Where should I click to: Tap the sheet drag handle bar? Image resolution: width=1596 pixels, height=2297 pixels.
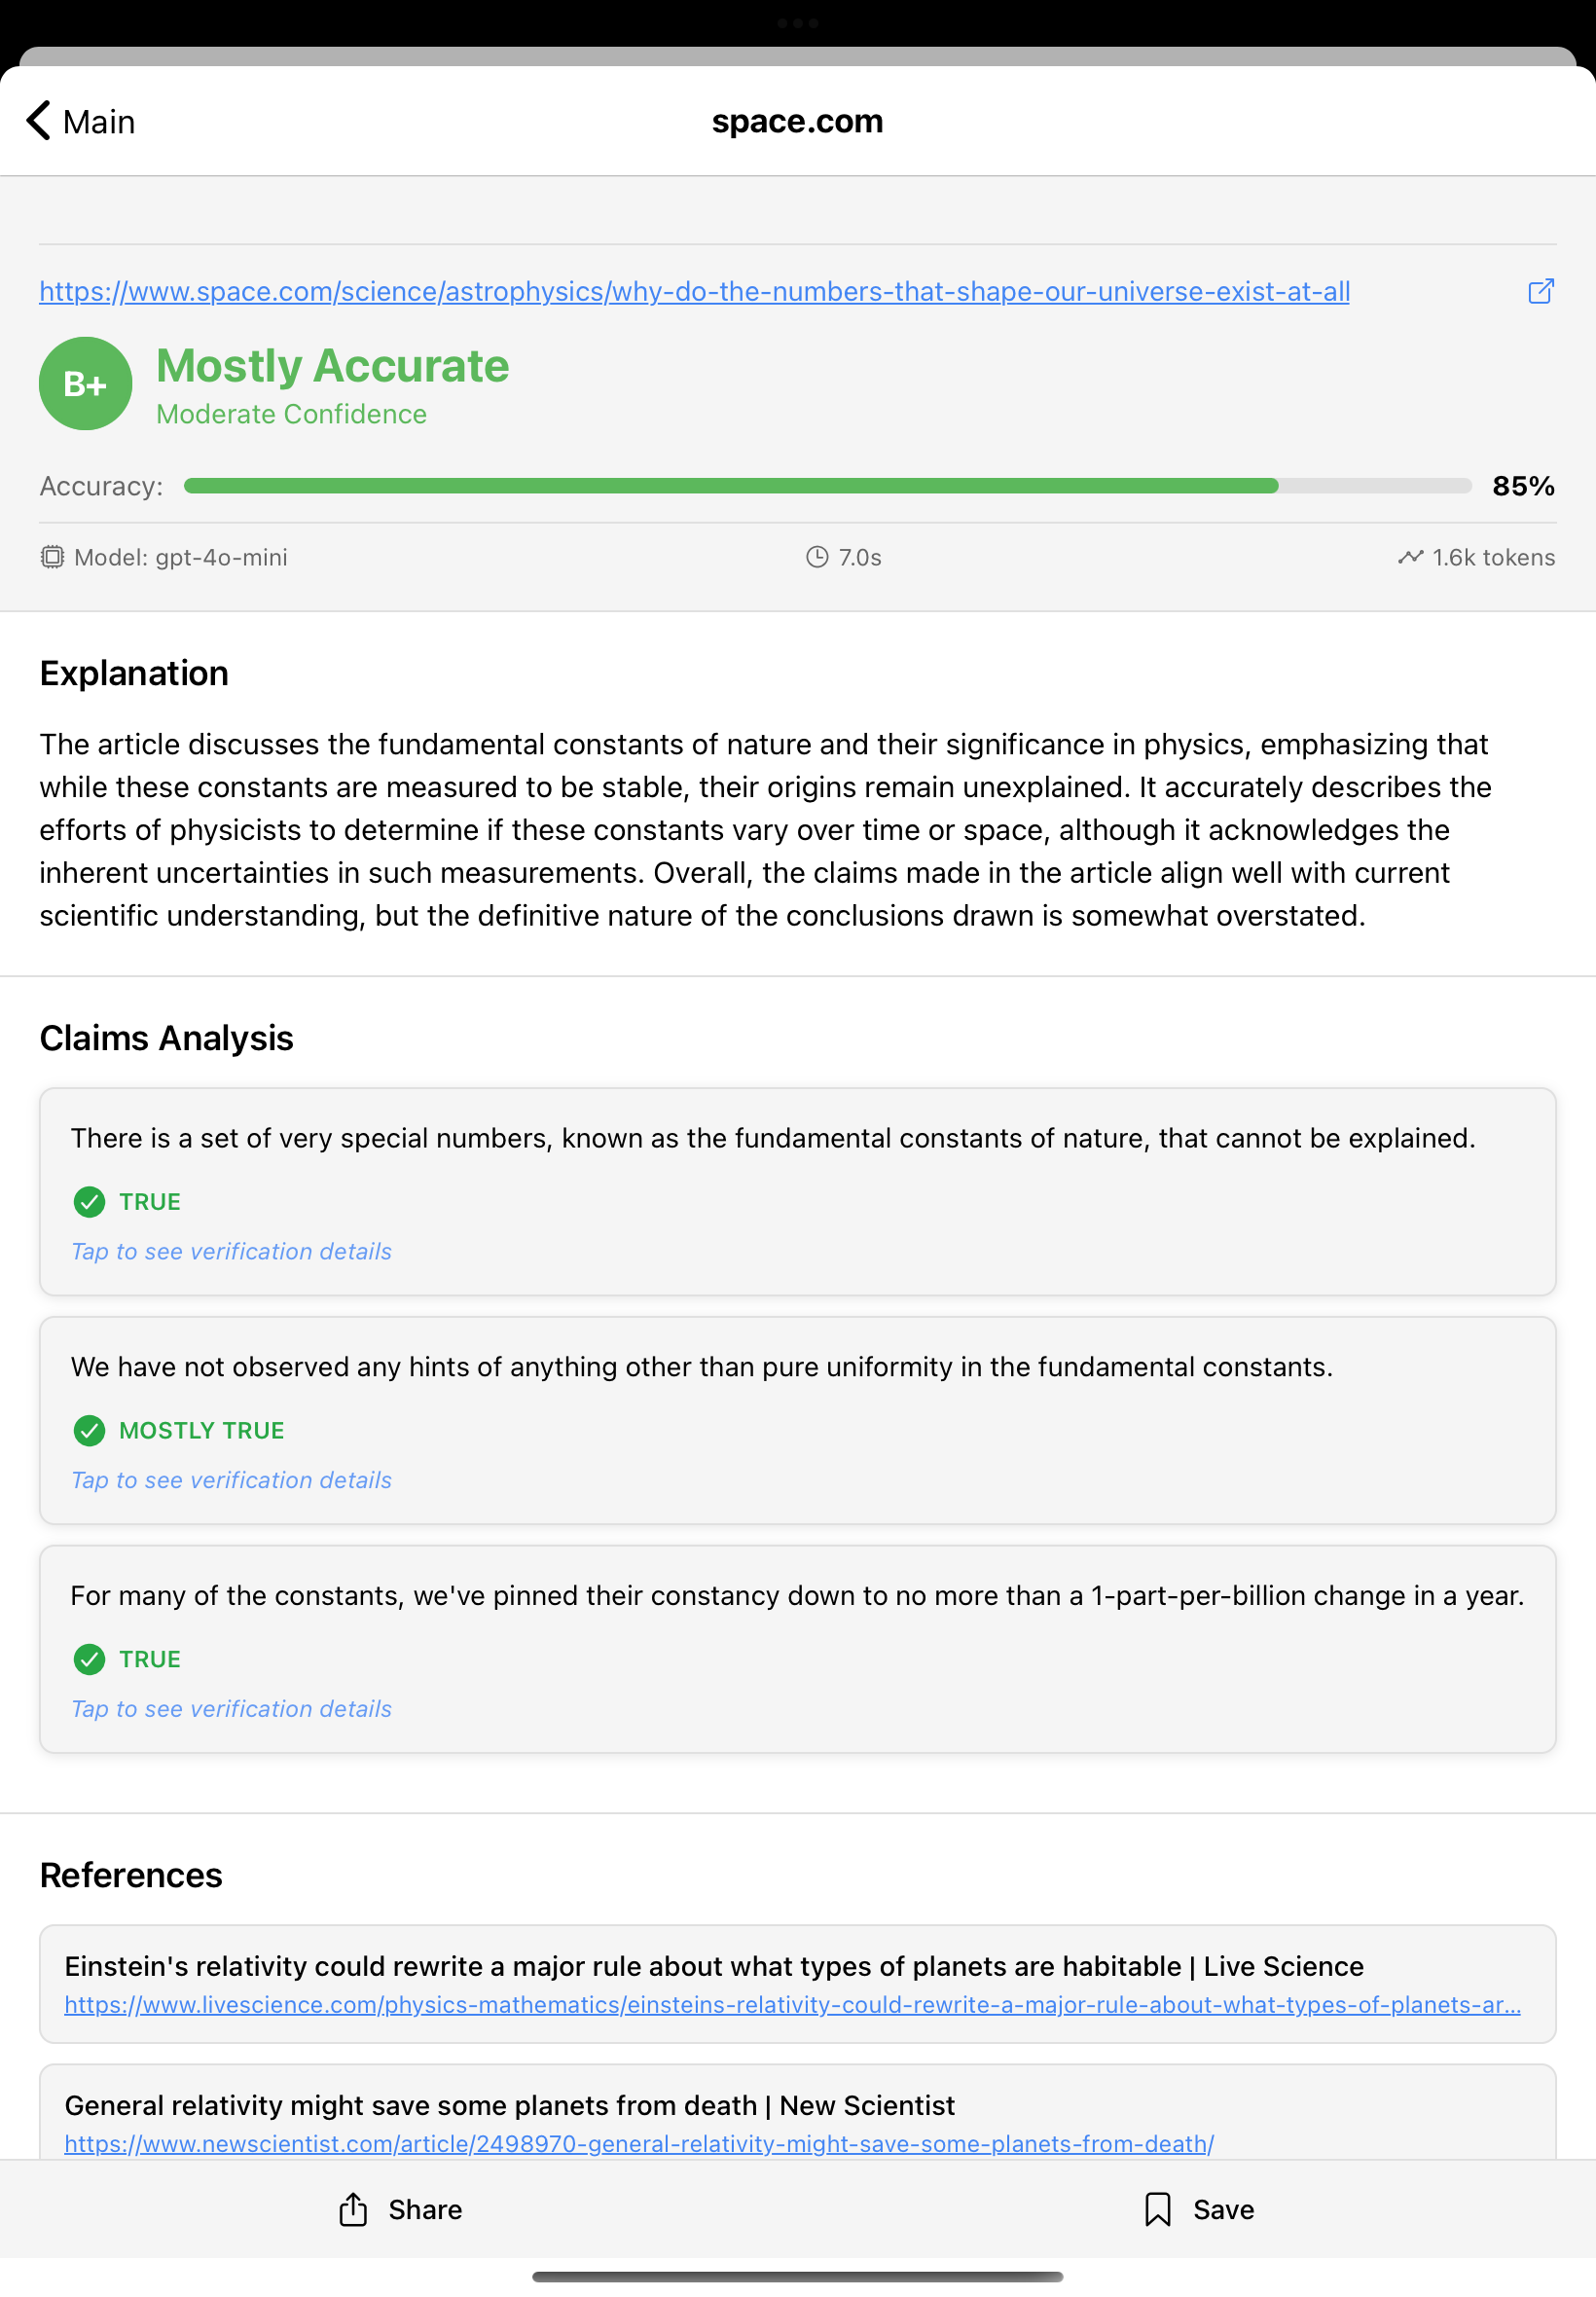(797, 2277)
